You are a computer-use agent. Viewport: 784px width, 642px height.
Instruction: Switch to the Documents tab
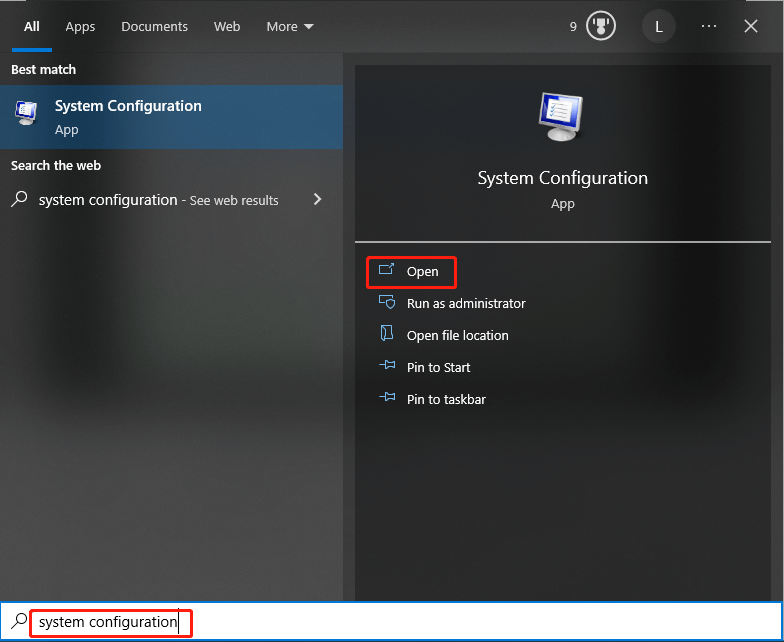pos(154,26)
